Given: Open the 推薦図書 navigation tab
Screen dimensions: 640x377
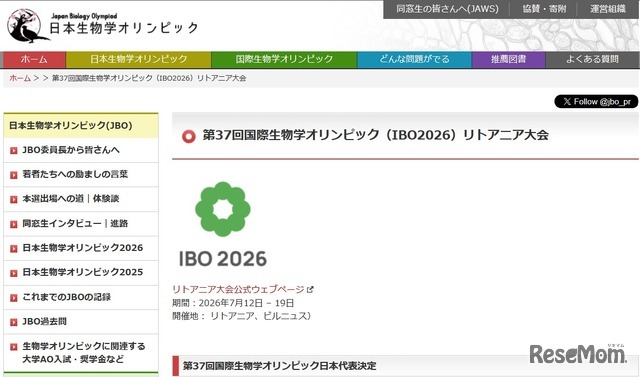Looking at the screenshot, I should 509,60.
